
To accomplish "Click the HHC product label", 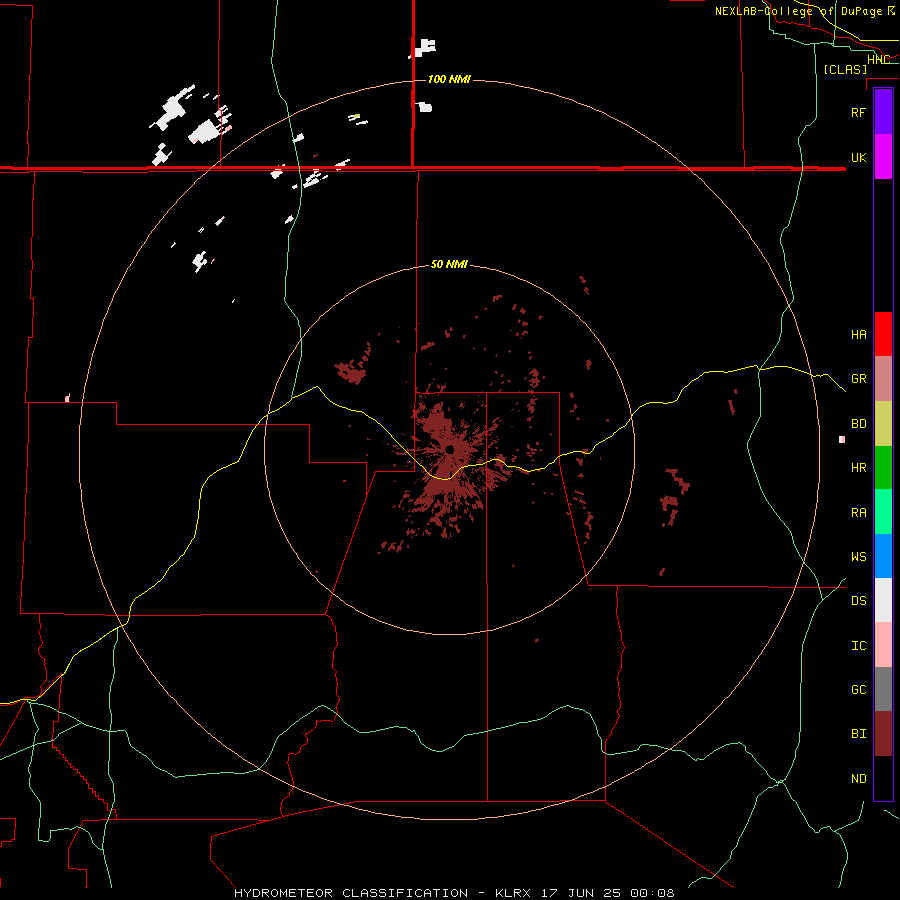I will pyautogui.click(x=878, y=60).
